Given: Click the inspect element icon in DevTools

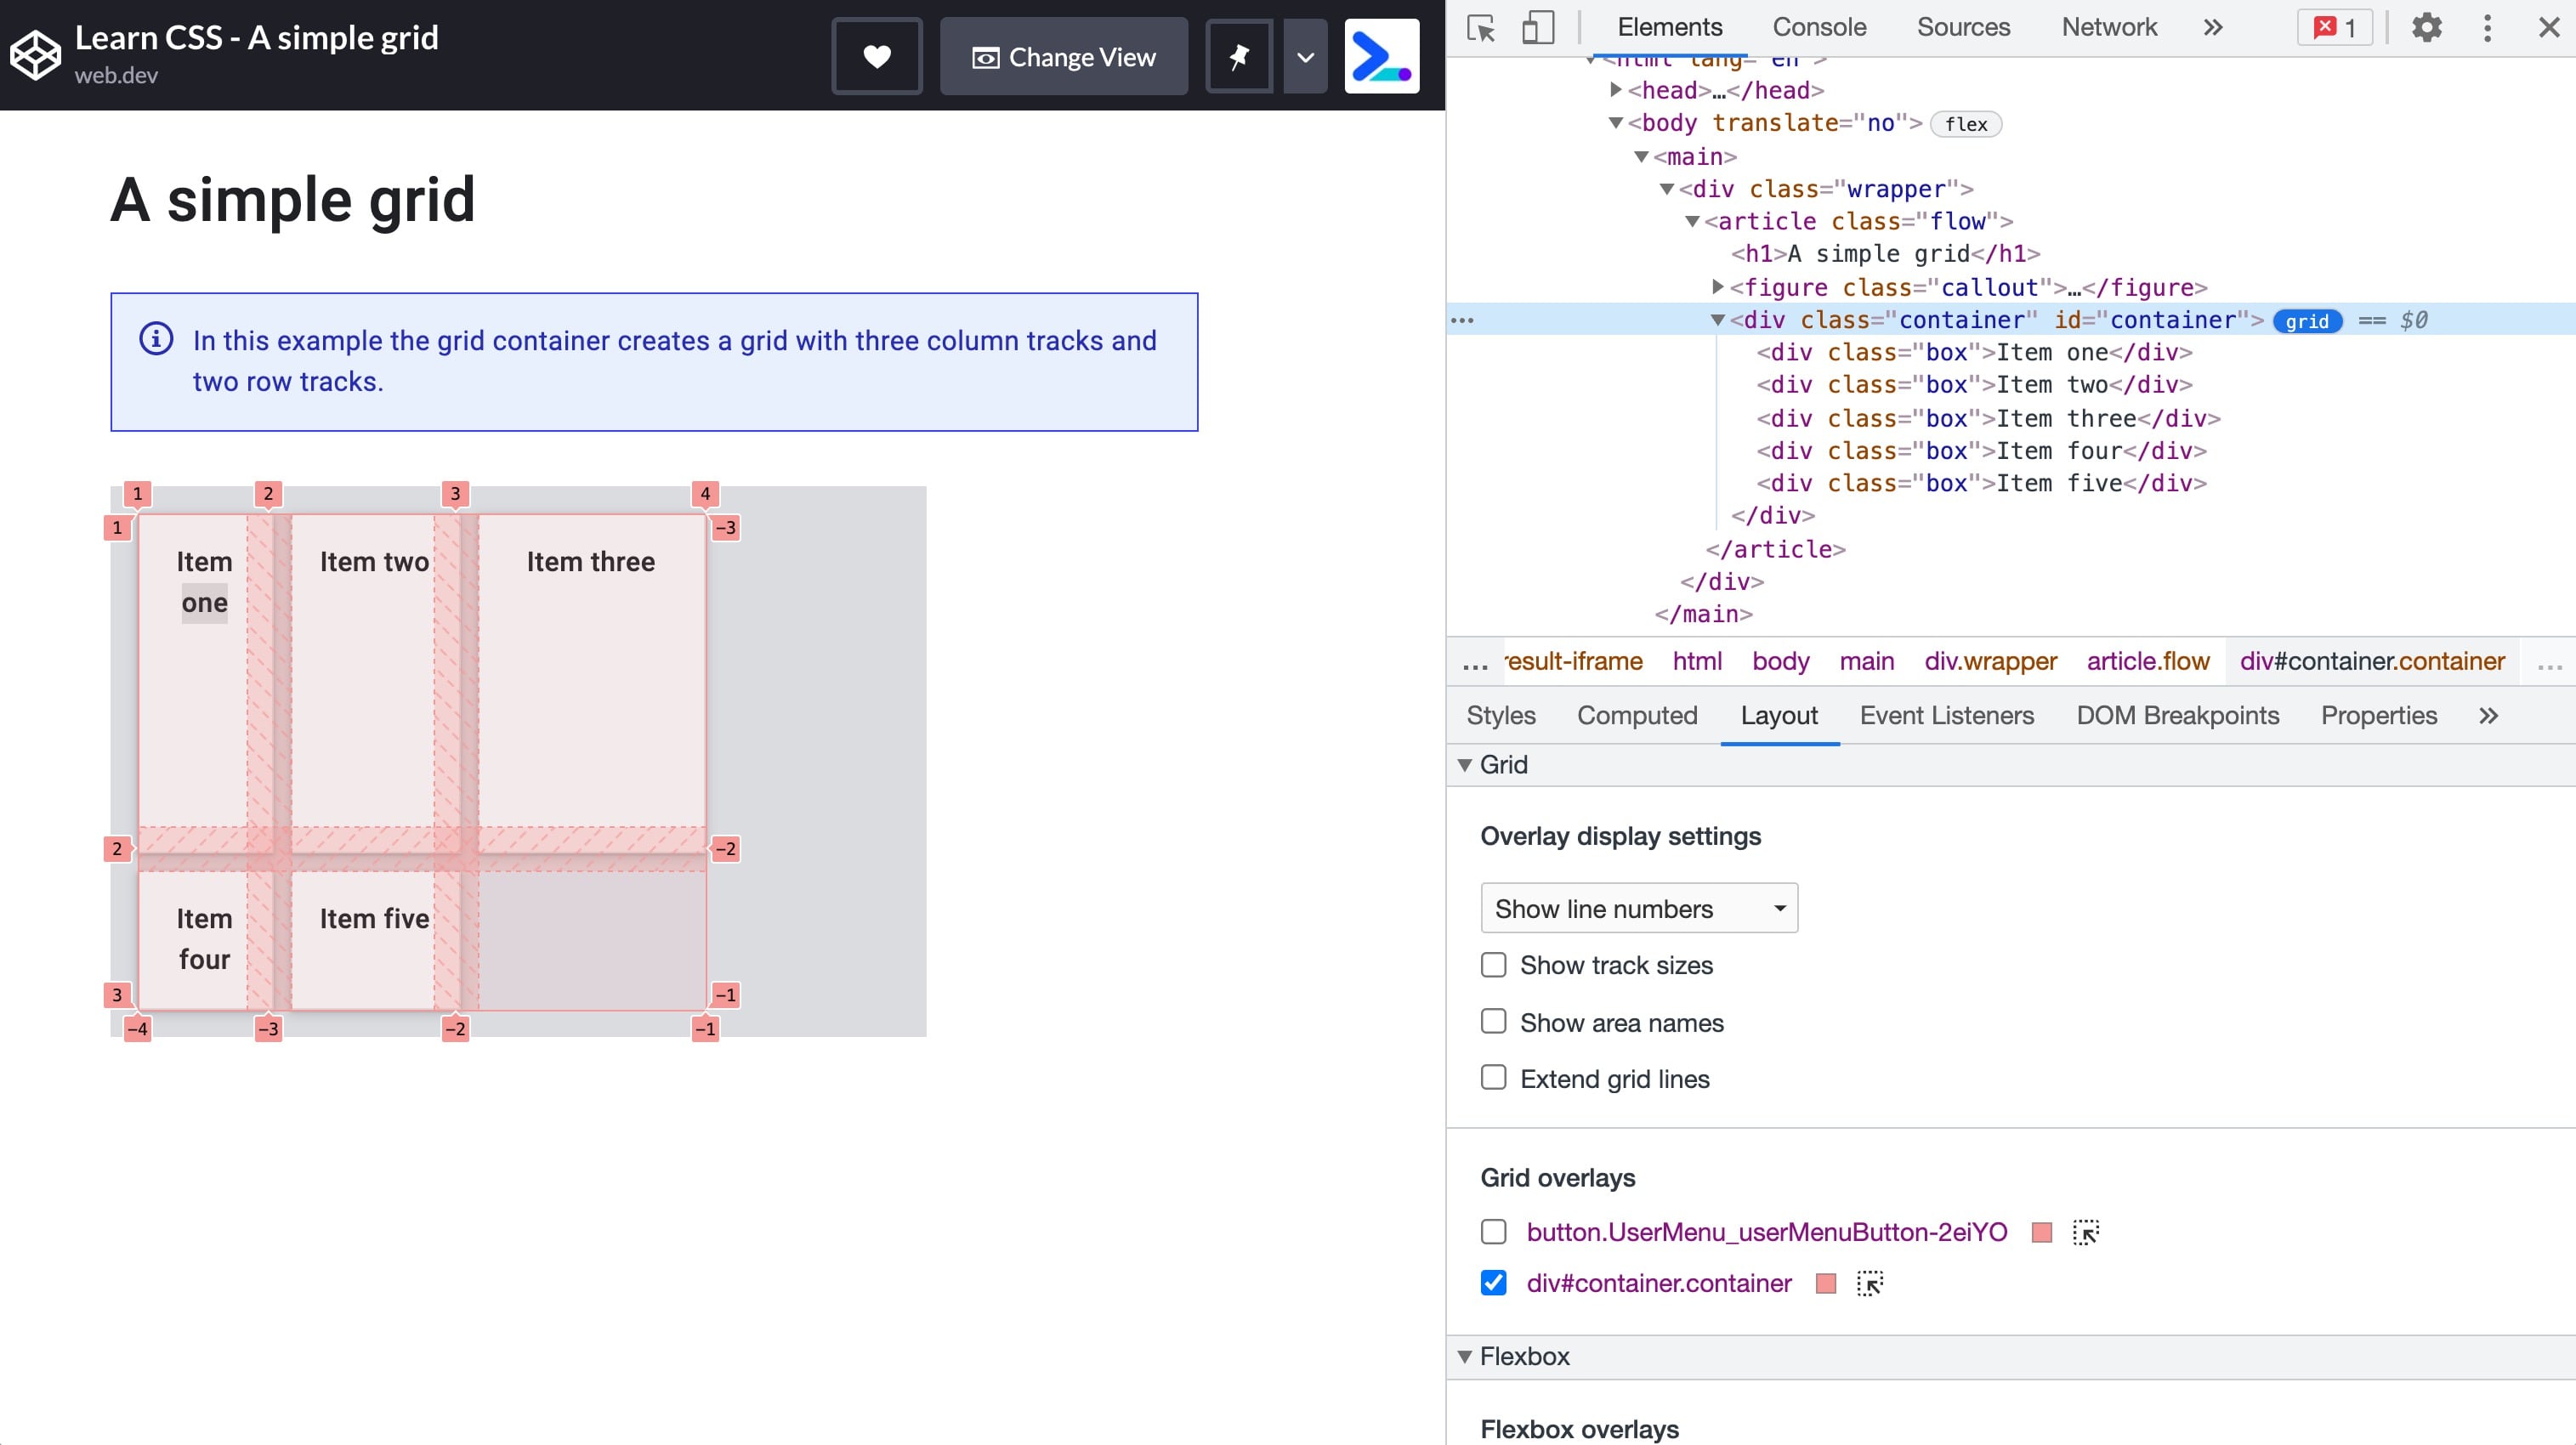Looking at the screenshot, I should (x=1481, y=26).
